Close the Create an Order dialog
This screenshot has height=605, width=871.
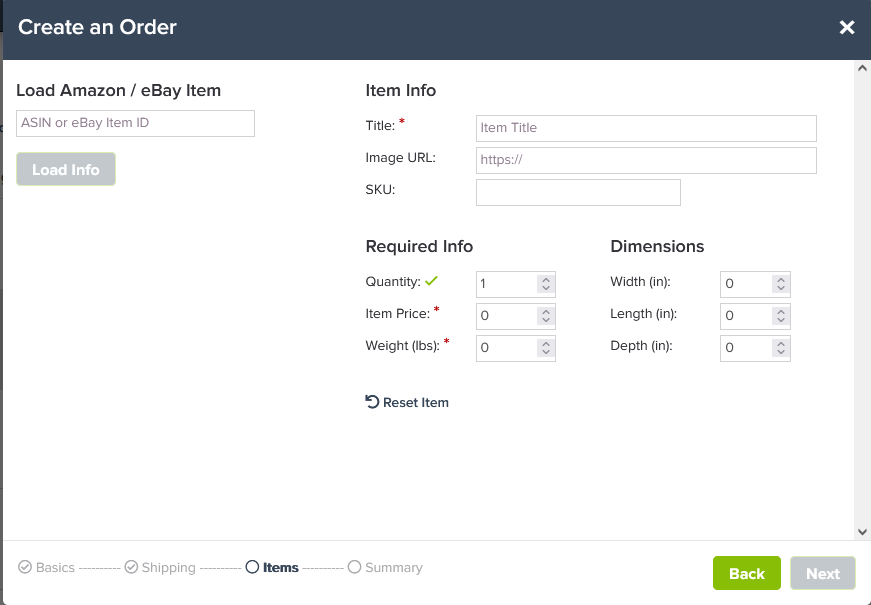[847, 27]
